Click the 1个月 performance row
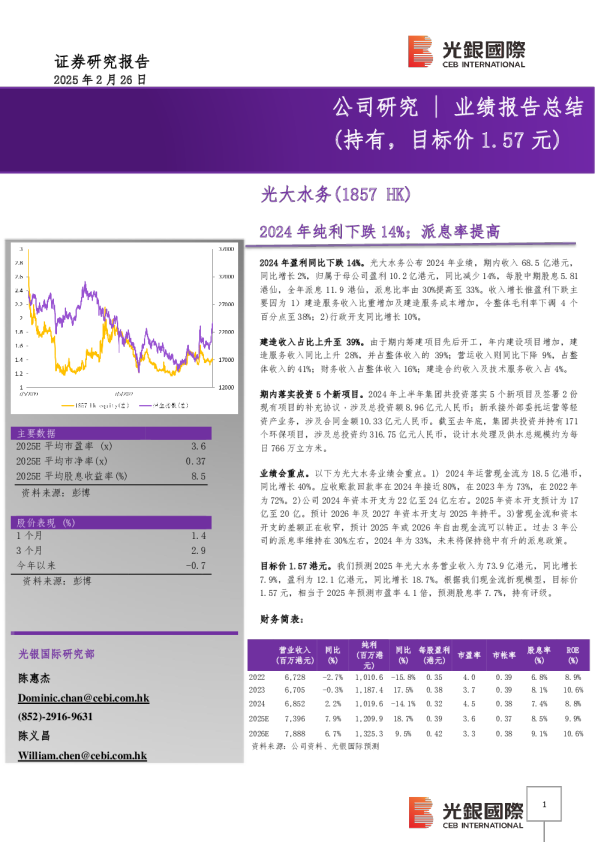 tap(111, 536)
